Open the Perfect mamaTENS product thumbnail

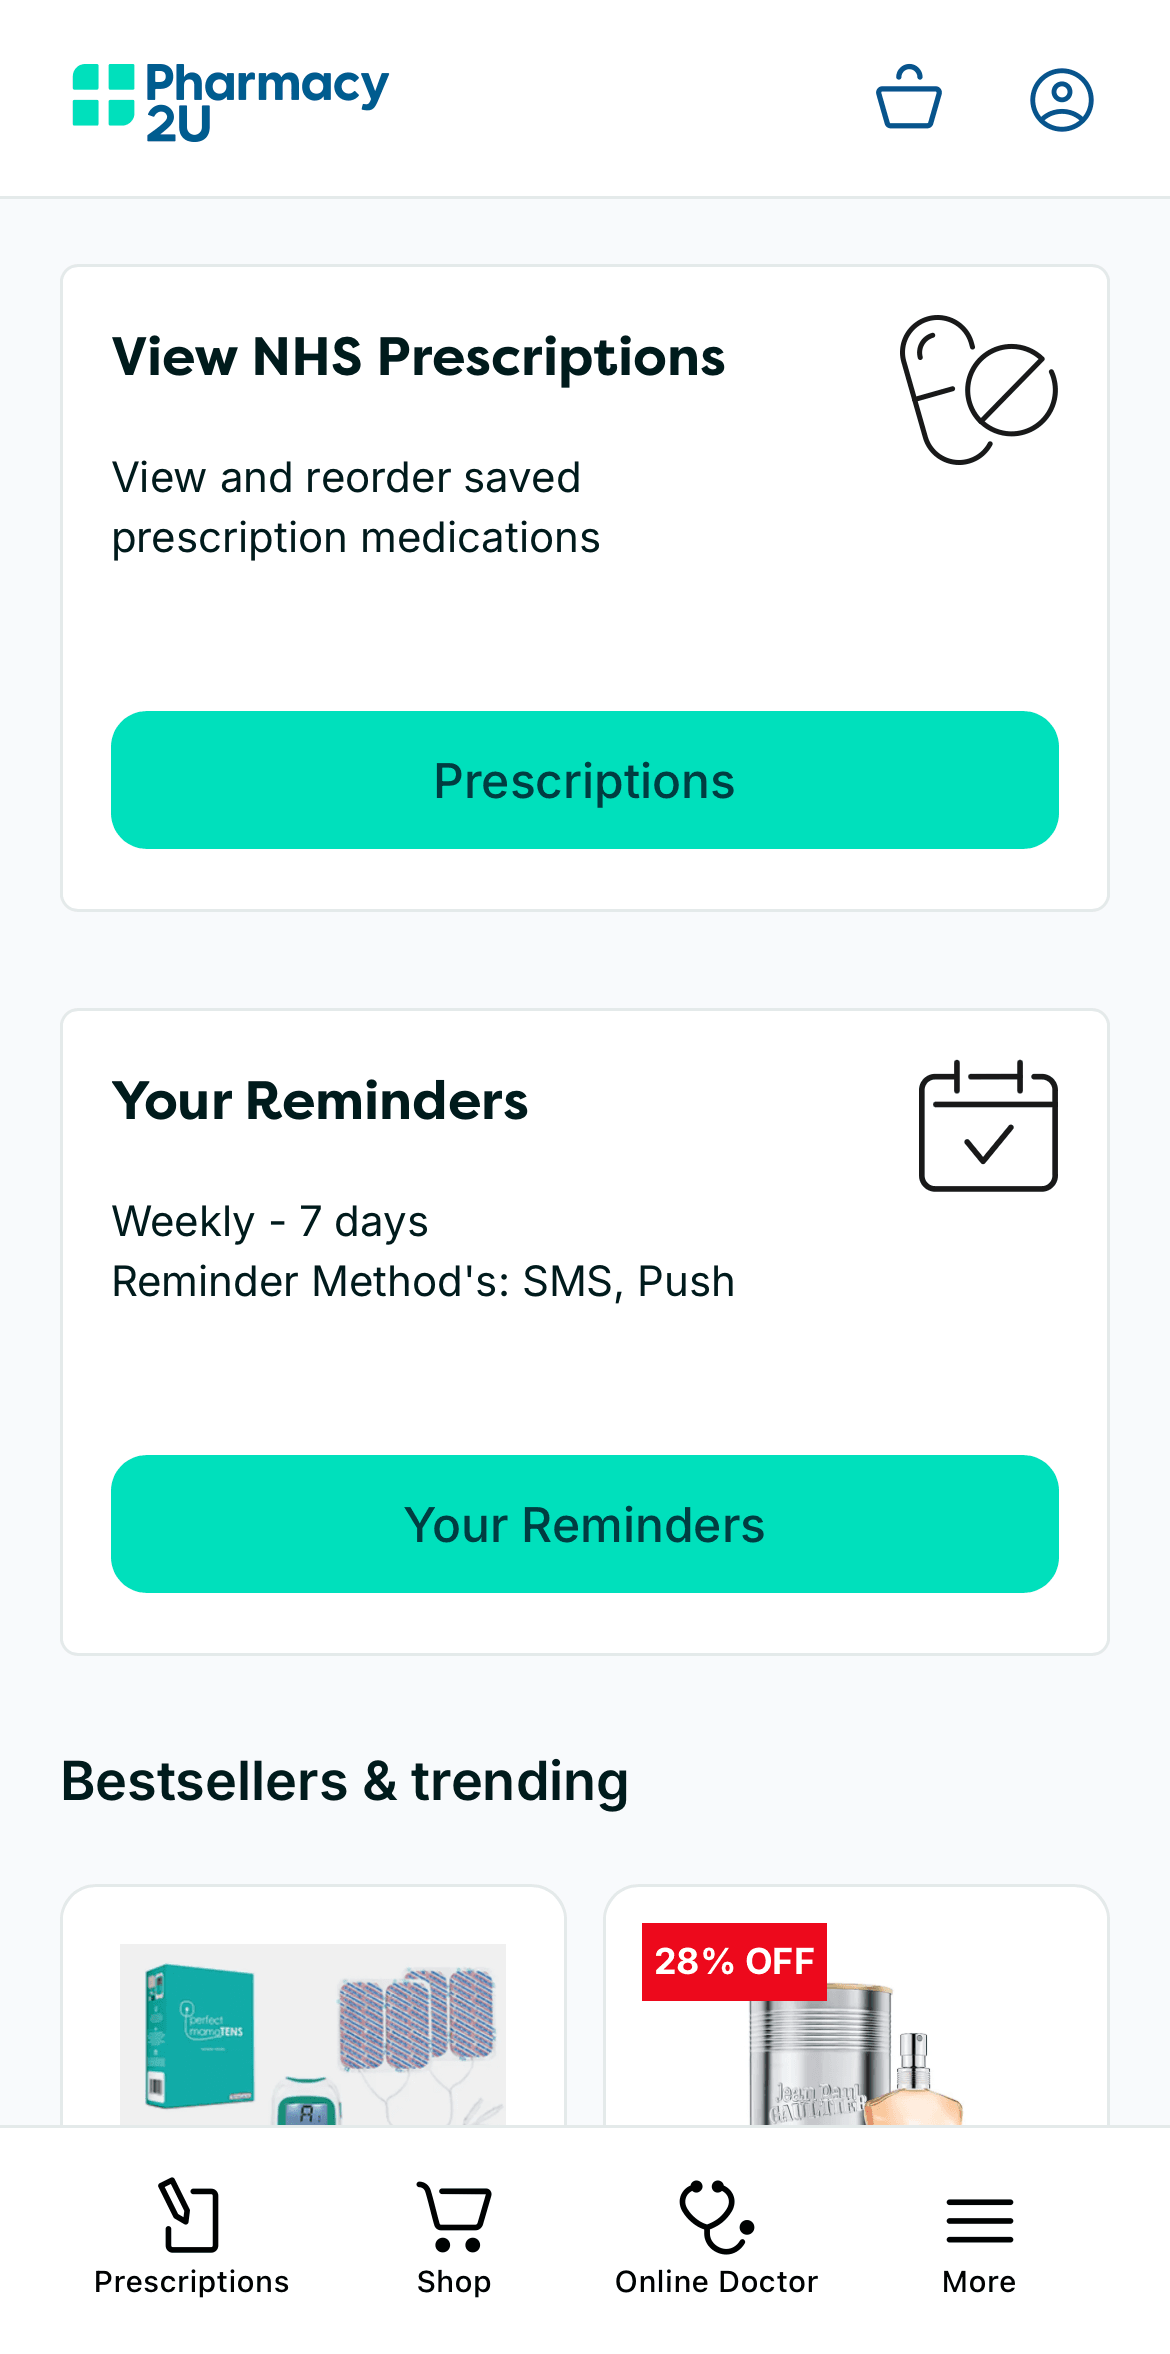tap(311, 2030)
